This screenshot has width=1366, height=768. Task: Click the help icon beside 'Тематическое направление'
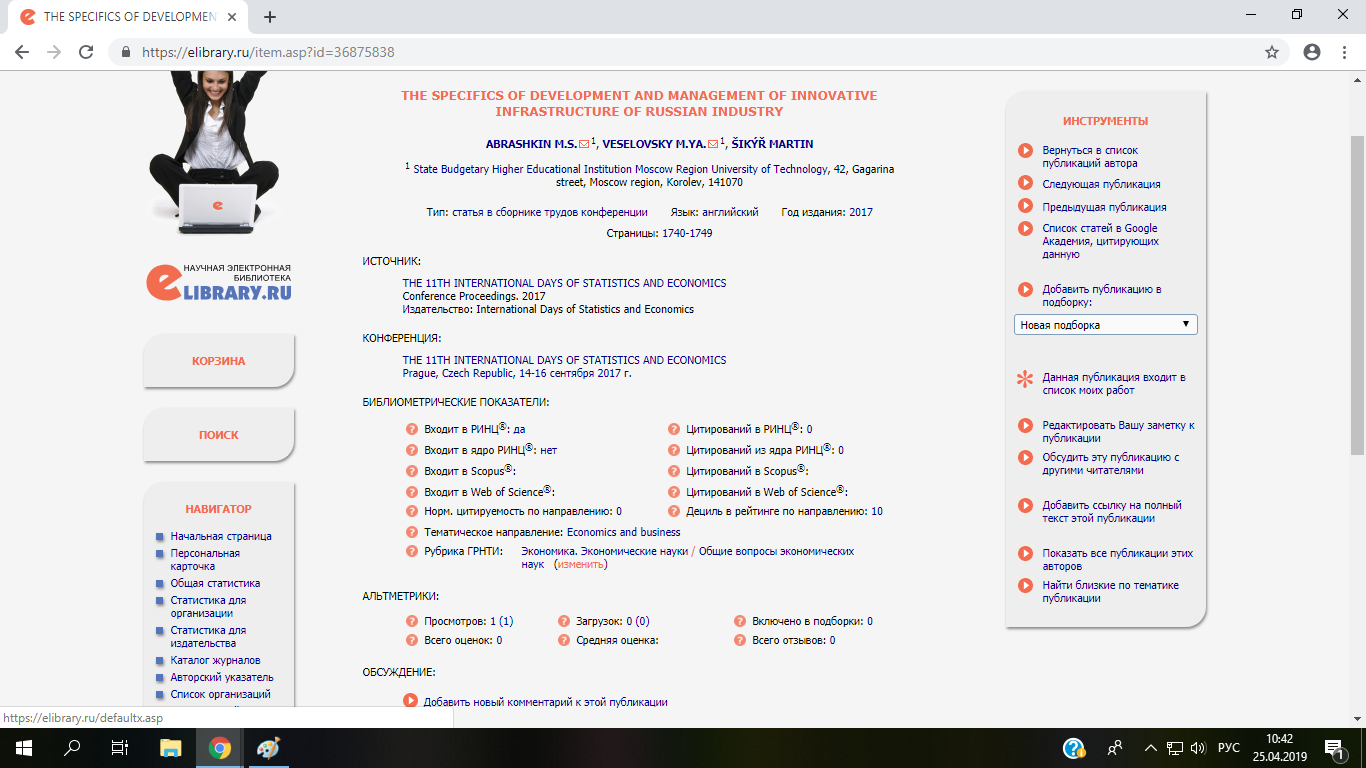[x=411, y=532]
